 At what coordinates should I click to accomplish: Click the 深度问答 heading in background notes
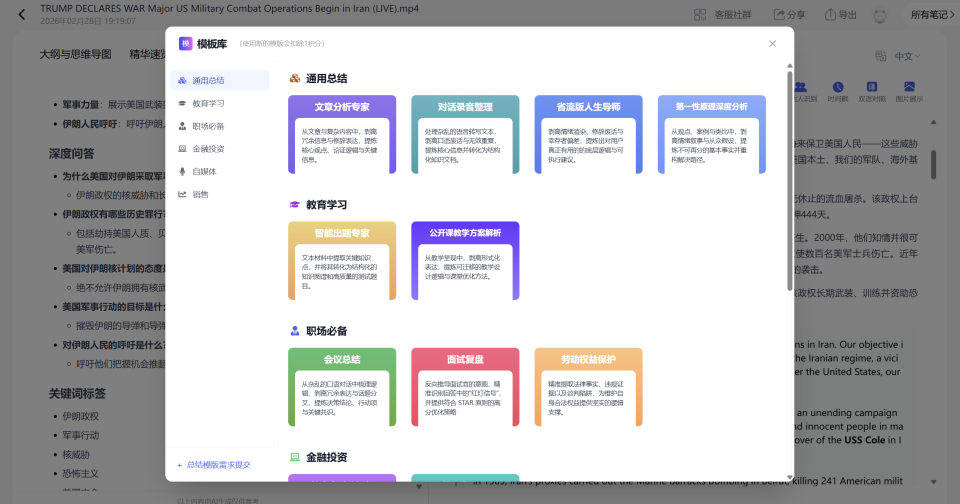click(72, 154)
